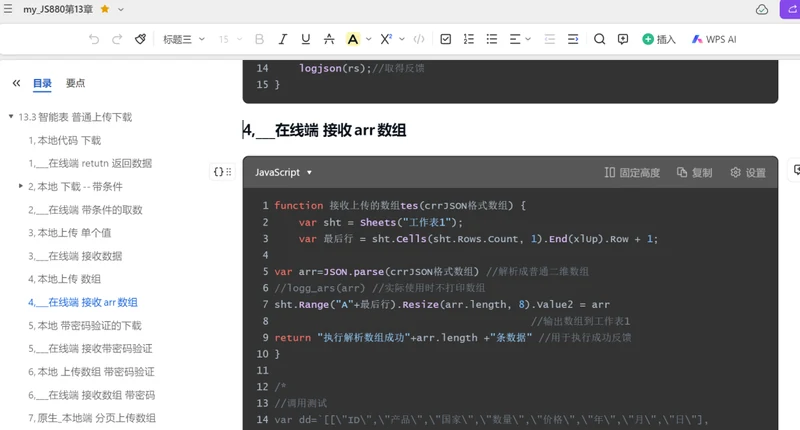
Task: Go to outline item 7, 原生_本地端 分页上传数组
Action: click(92, 418)
